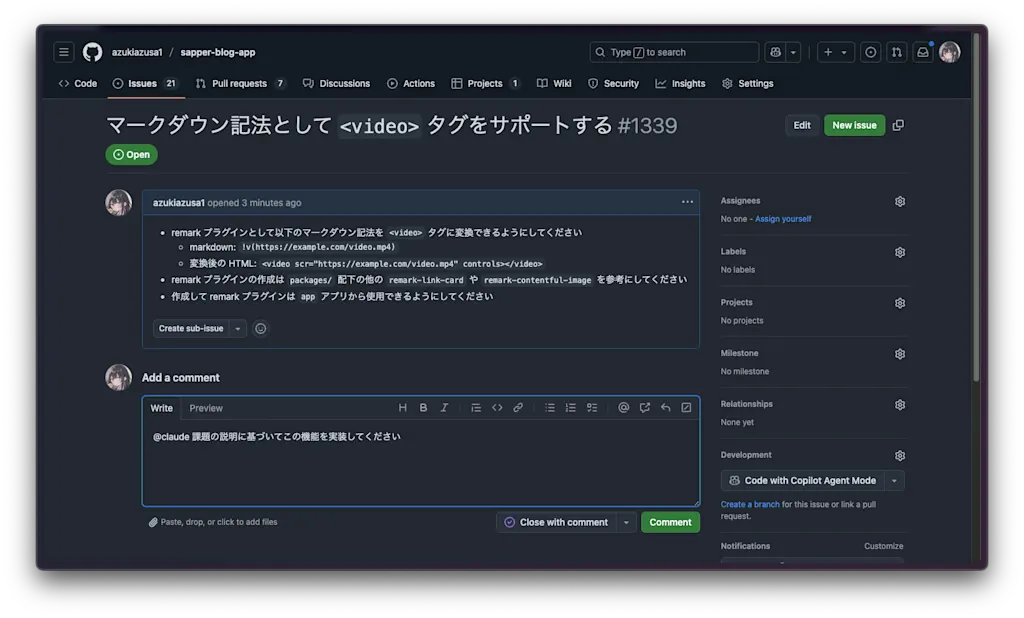Open the Labels gear settings
This screenshot has width=1024, height=618.
[x=900, y=252]
